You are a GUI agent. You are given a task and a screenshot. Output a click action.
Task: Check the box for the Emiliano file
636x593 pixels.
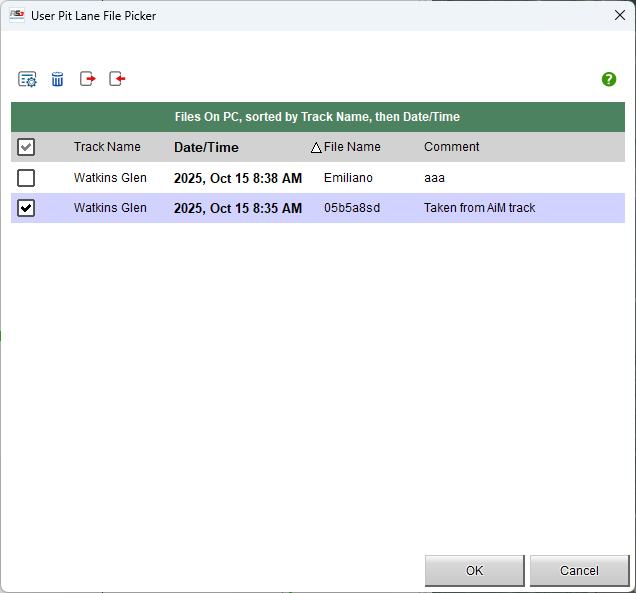coord(27,178)
